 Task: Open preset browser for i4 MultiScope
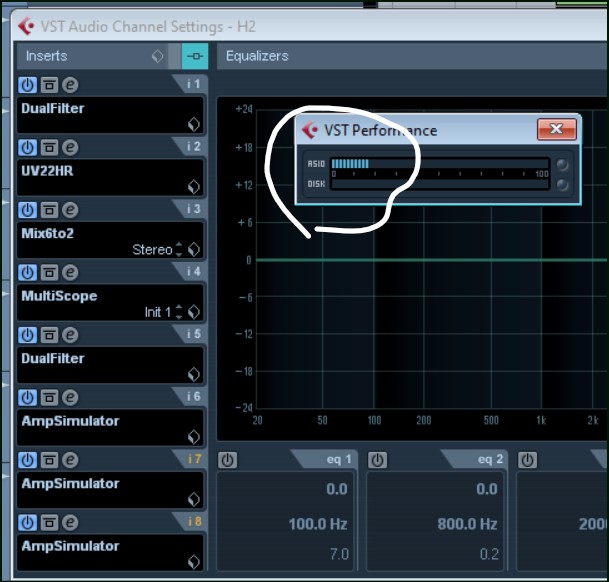pos(194,312)
